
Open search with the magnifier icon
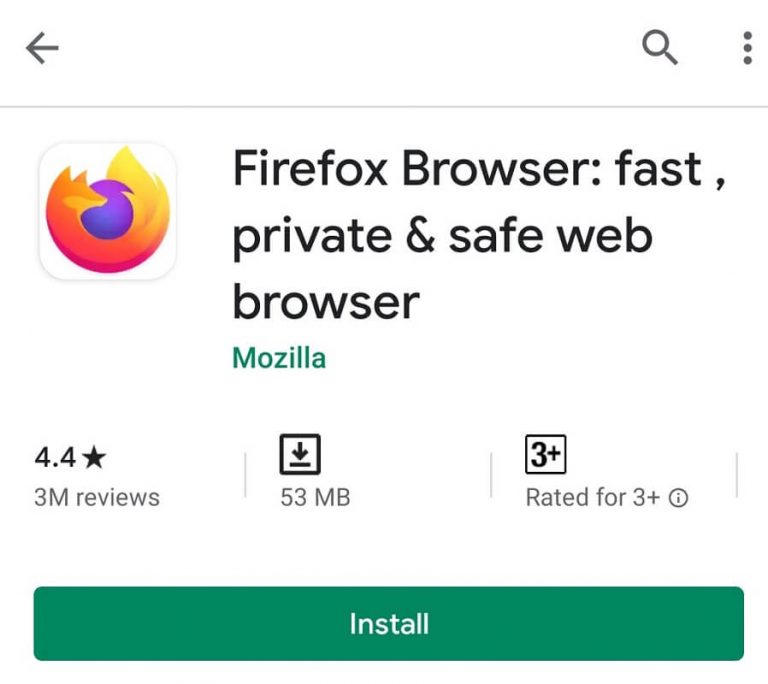660,47
